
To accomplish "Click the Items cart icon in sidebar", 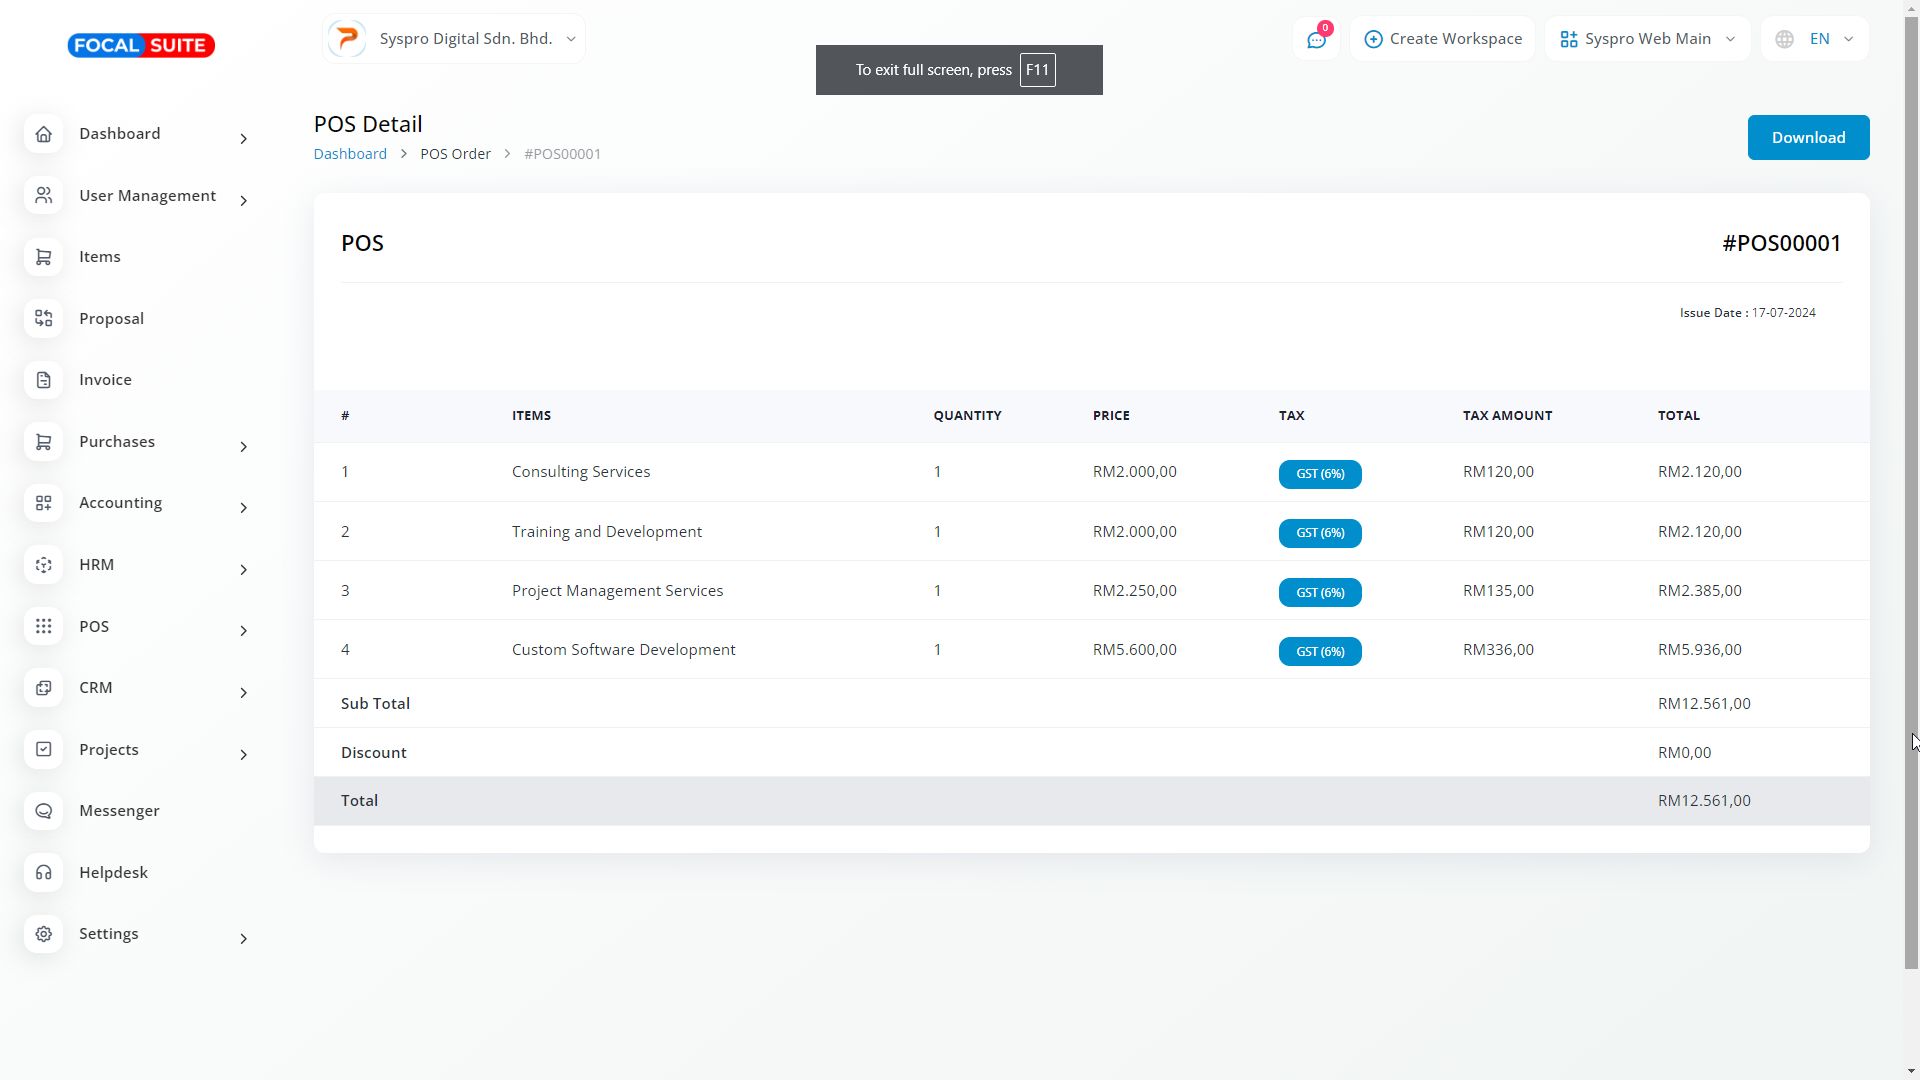I will 43,257.
